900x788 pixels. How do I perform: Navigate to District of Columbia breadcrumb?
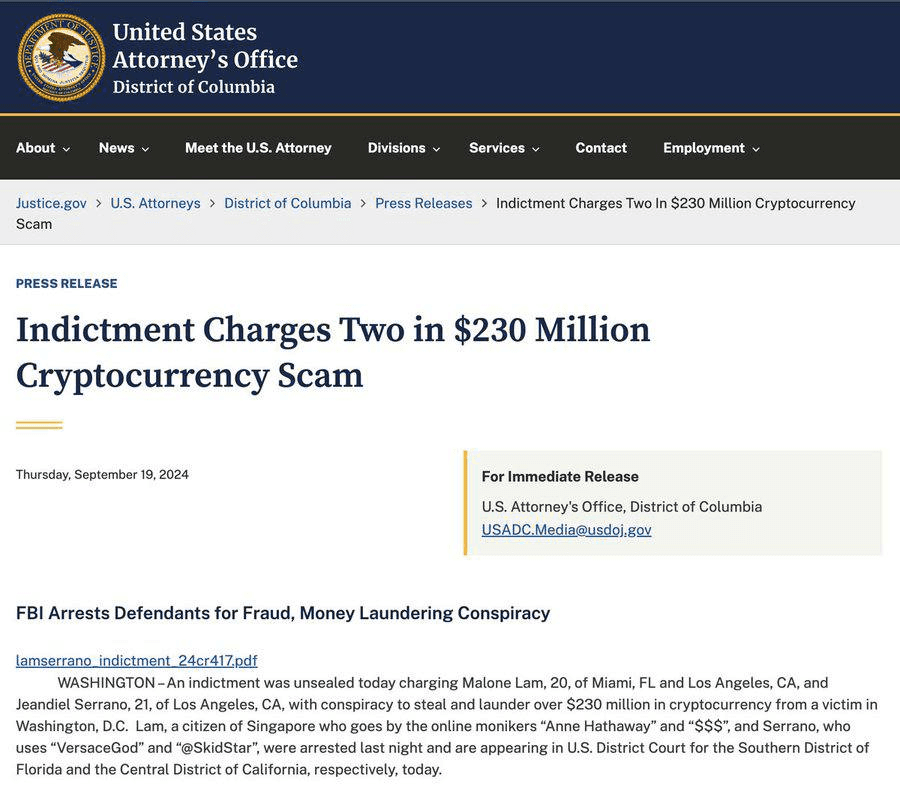[x=288, y=203]
